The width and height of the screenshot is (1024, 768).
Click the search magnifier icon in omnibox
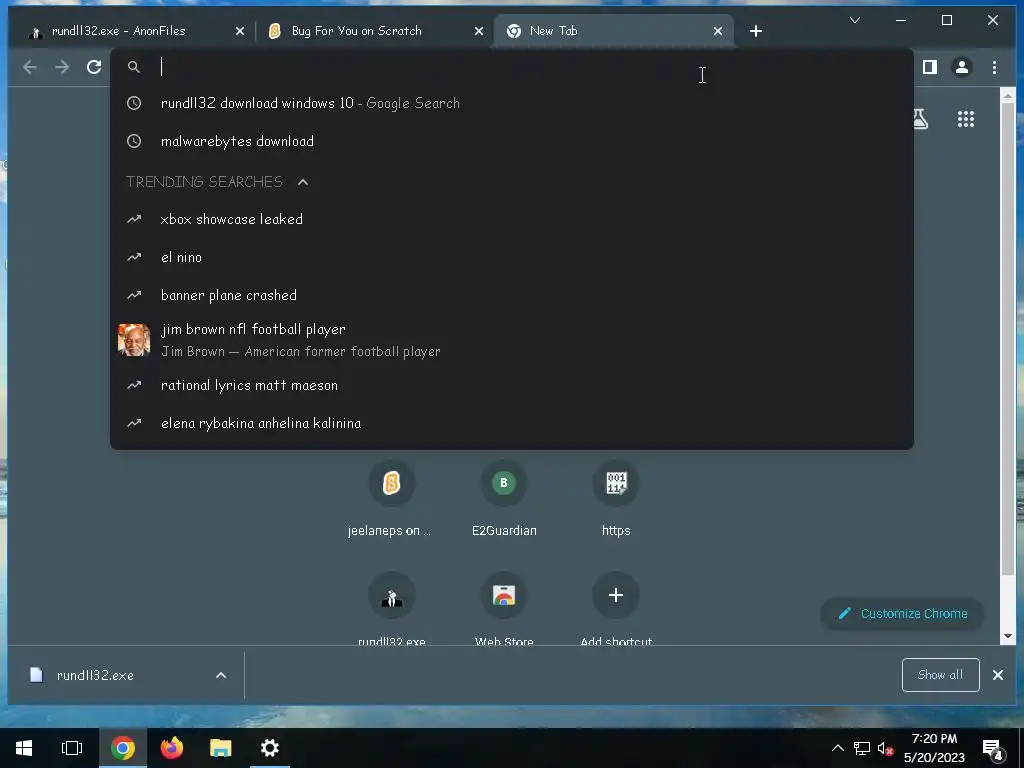134,67
